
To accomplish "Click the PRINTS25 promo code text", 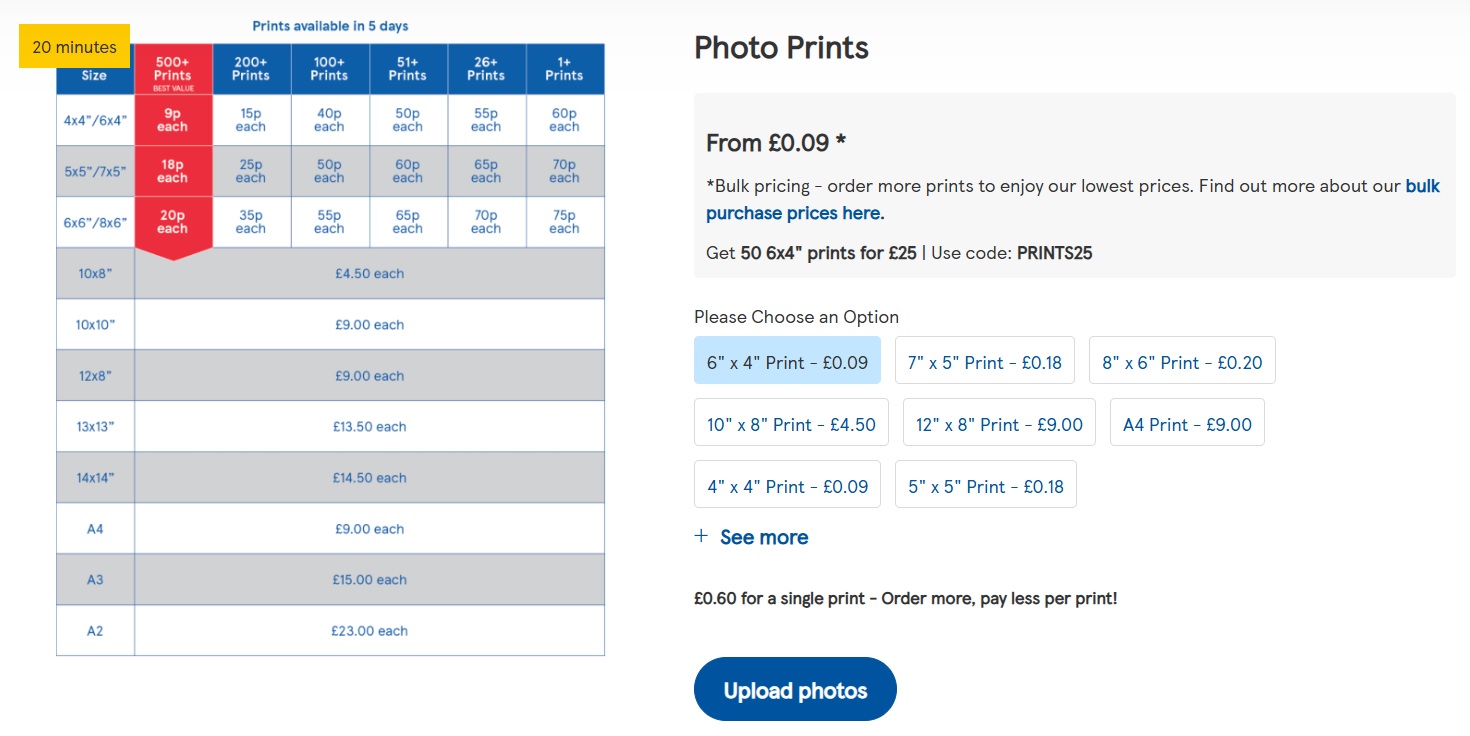I will point(1054,253).
